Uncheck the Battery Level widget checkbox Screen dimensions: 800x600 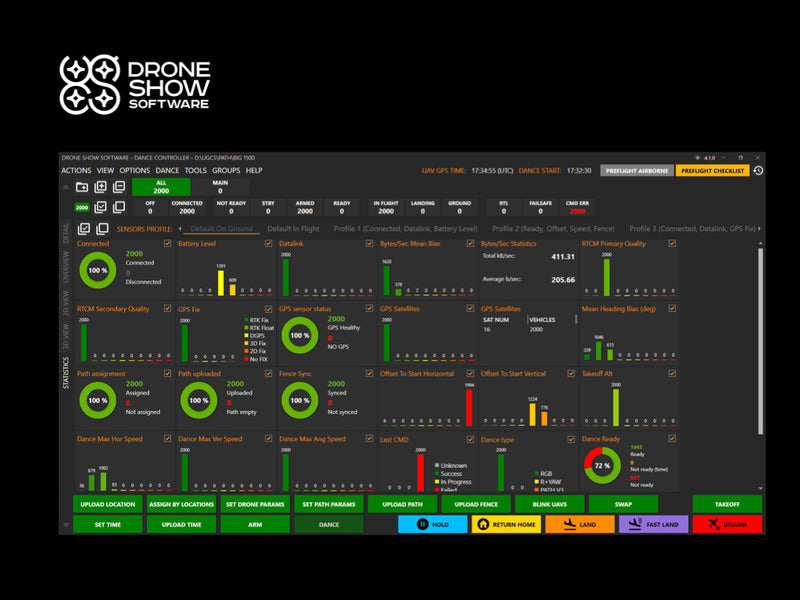[x=268, y=244]
